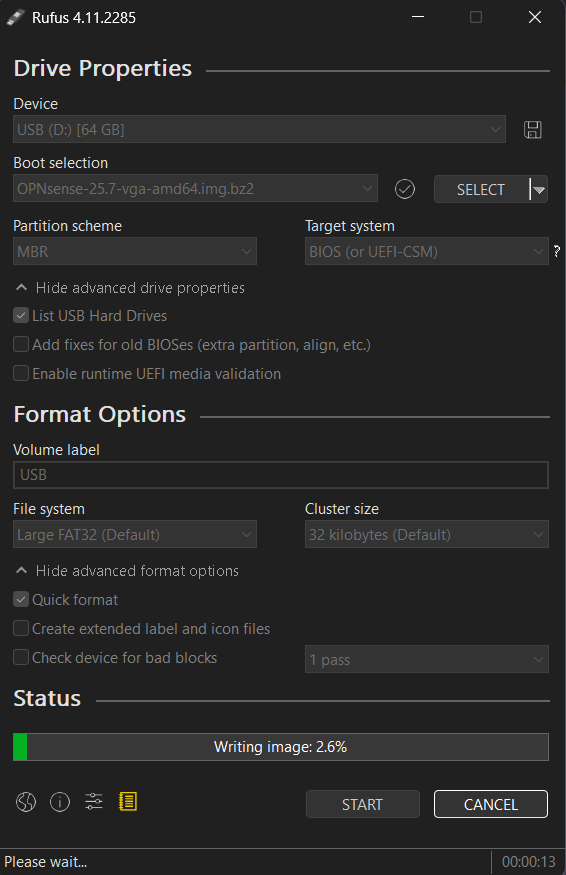
Task: Click the Rufus USB drive title icon
Action: click(x=15, y=17)
